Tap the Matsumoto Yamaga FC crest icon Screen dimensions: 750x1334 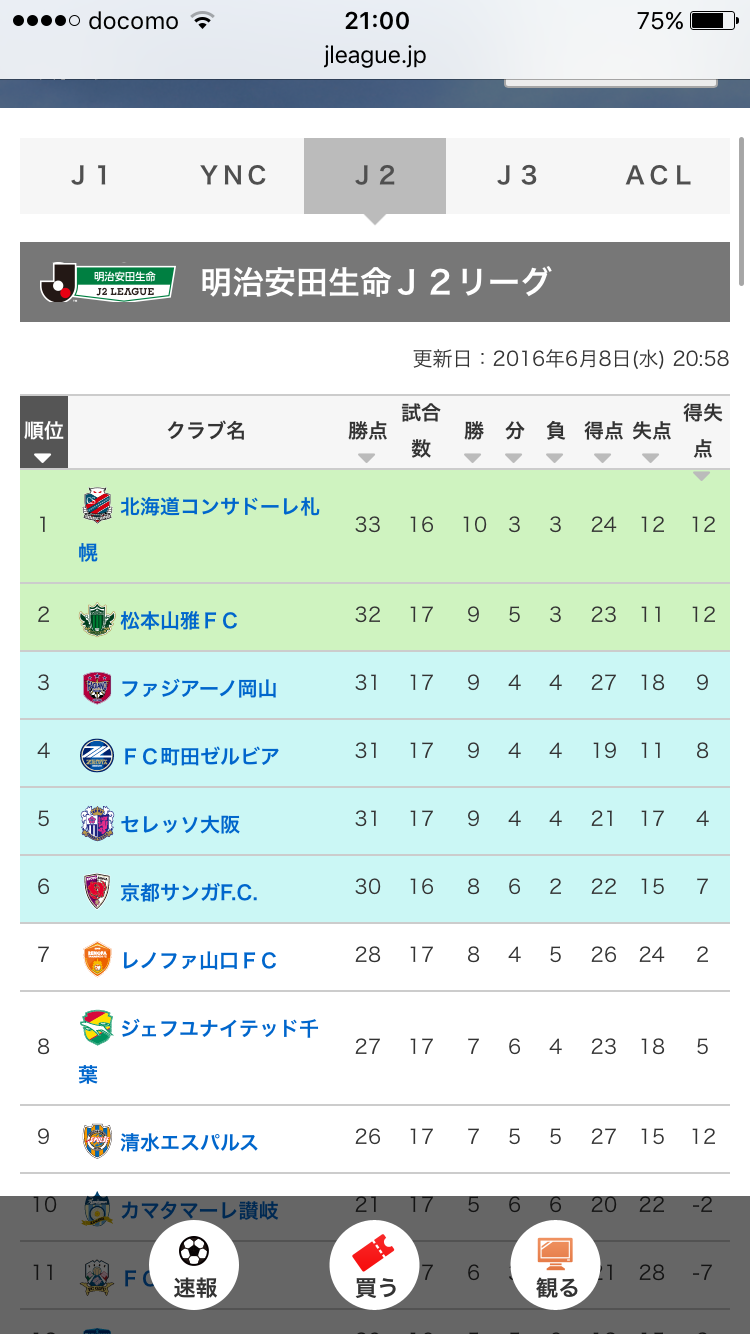(97, 620)
